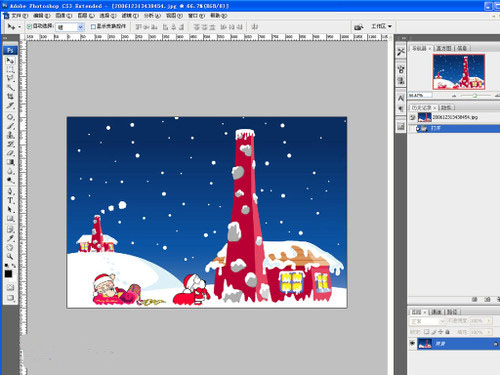The height and width of the screenshot is (375, 500).
Task: Hide the Background layer eye icon
Action: (412, 343)
